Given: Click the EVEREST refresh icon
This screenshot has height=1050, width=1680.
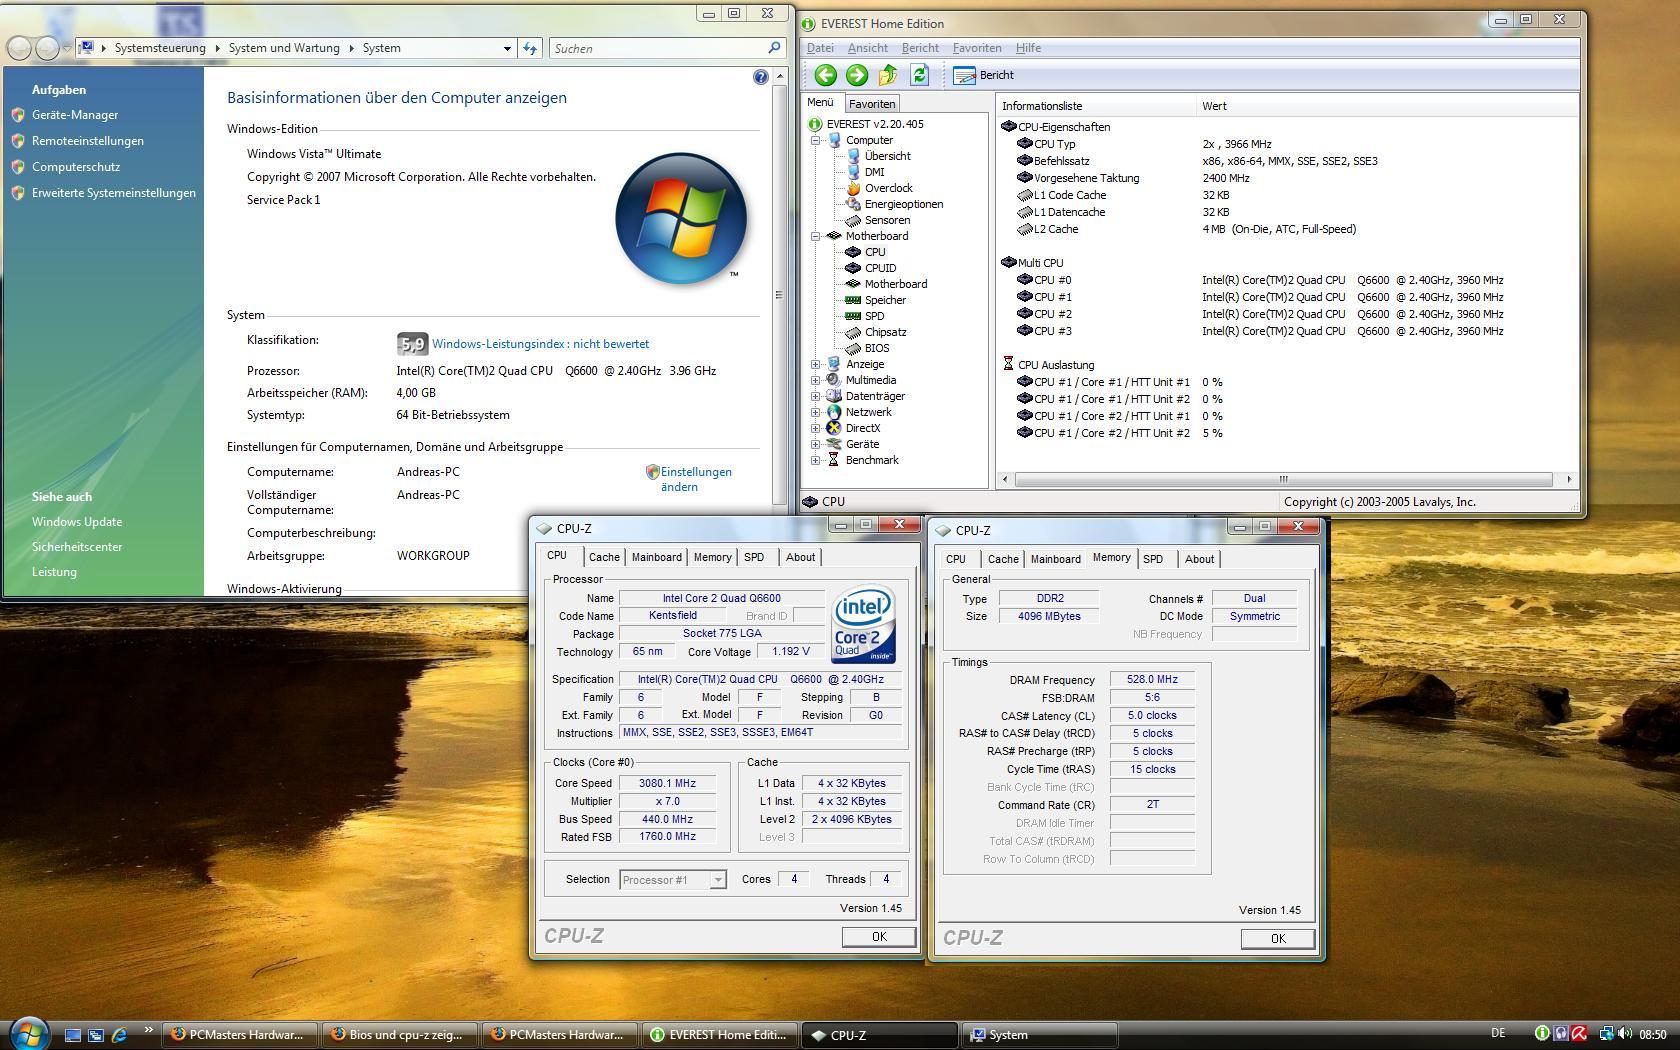Looking at the screenshot, I should (920, 75).
